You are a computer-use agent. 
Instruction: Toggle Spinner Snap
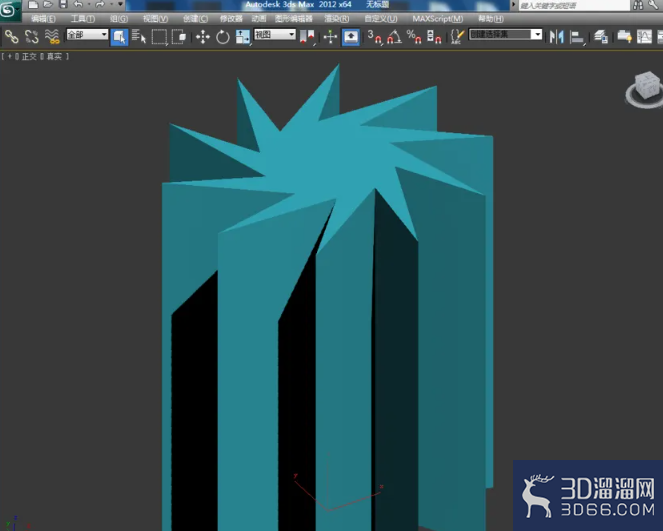click(x=434, y=37)
